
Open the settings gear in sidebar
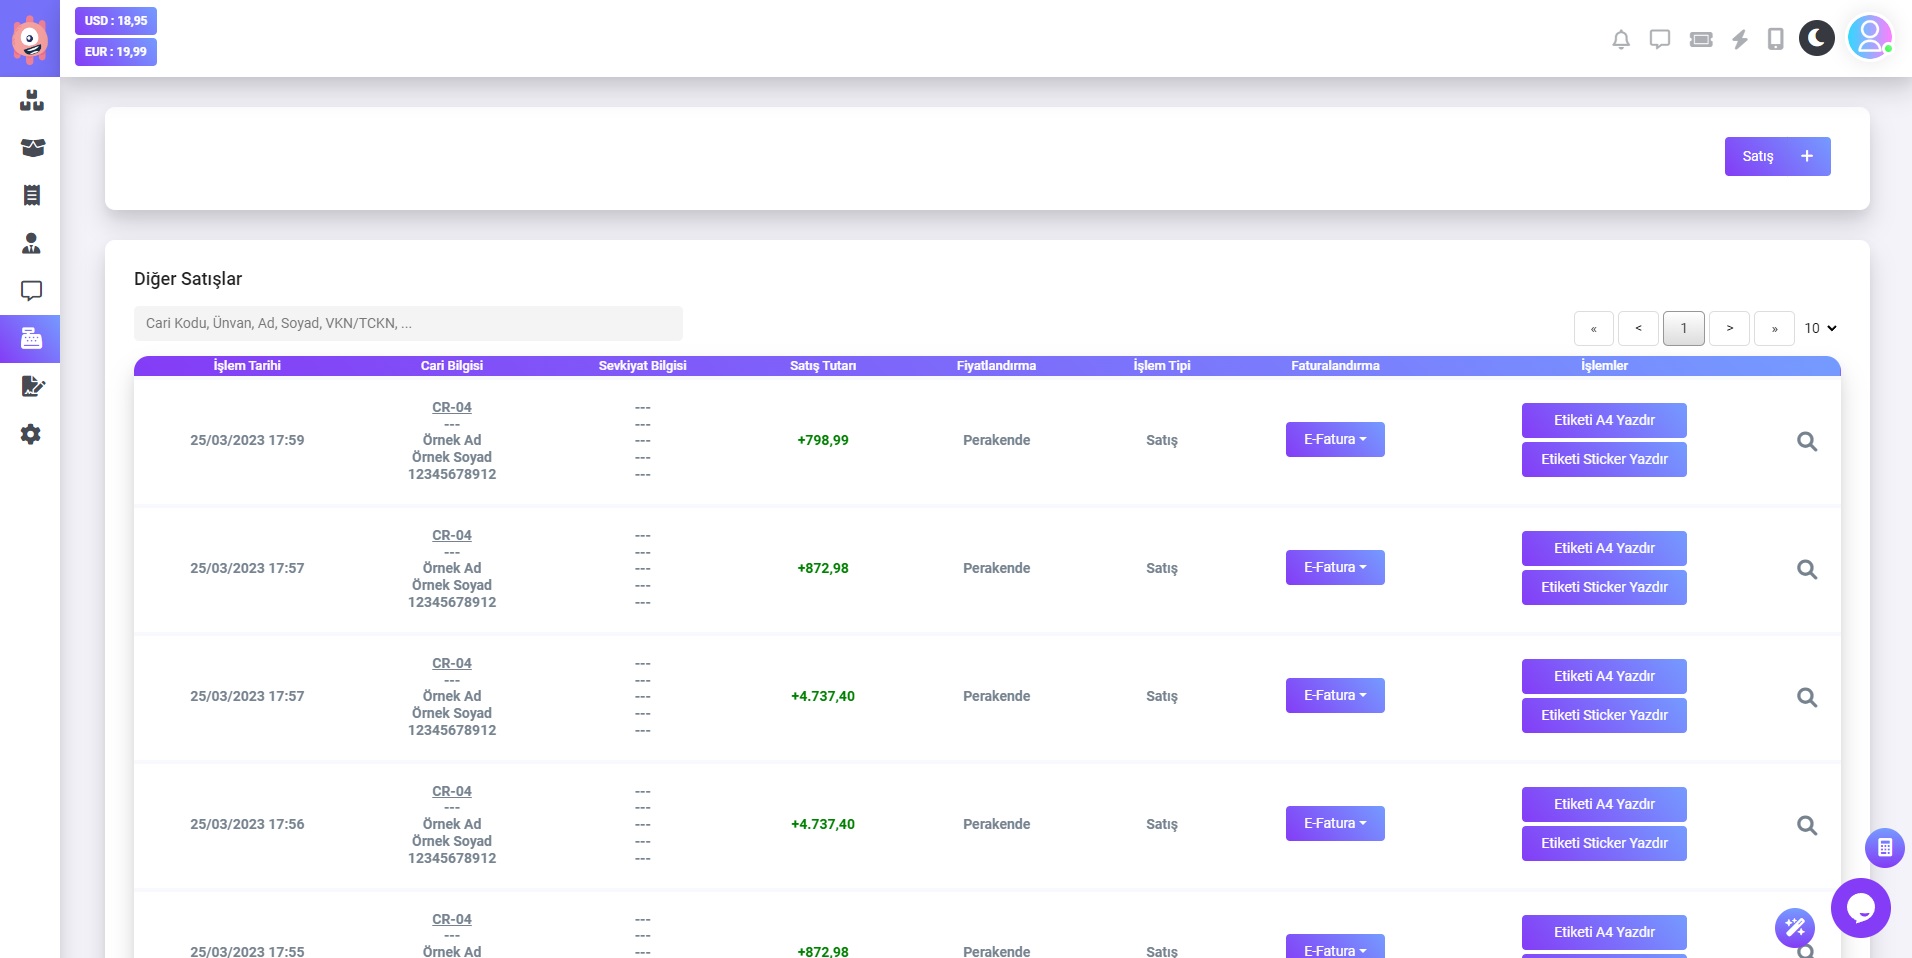click(31, 434)
